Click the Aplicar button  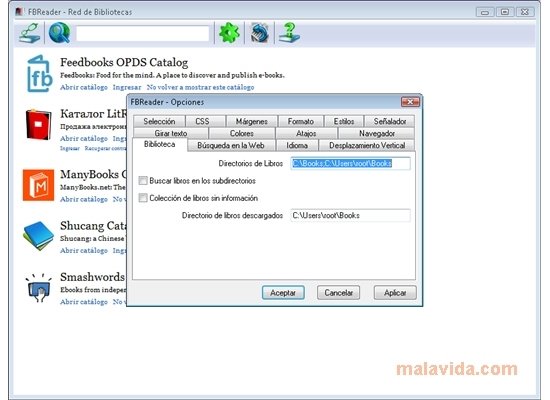[x=395, y=293]
